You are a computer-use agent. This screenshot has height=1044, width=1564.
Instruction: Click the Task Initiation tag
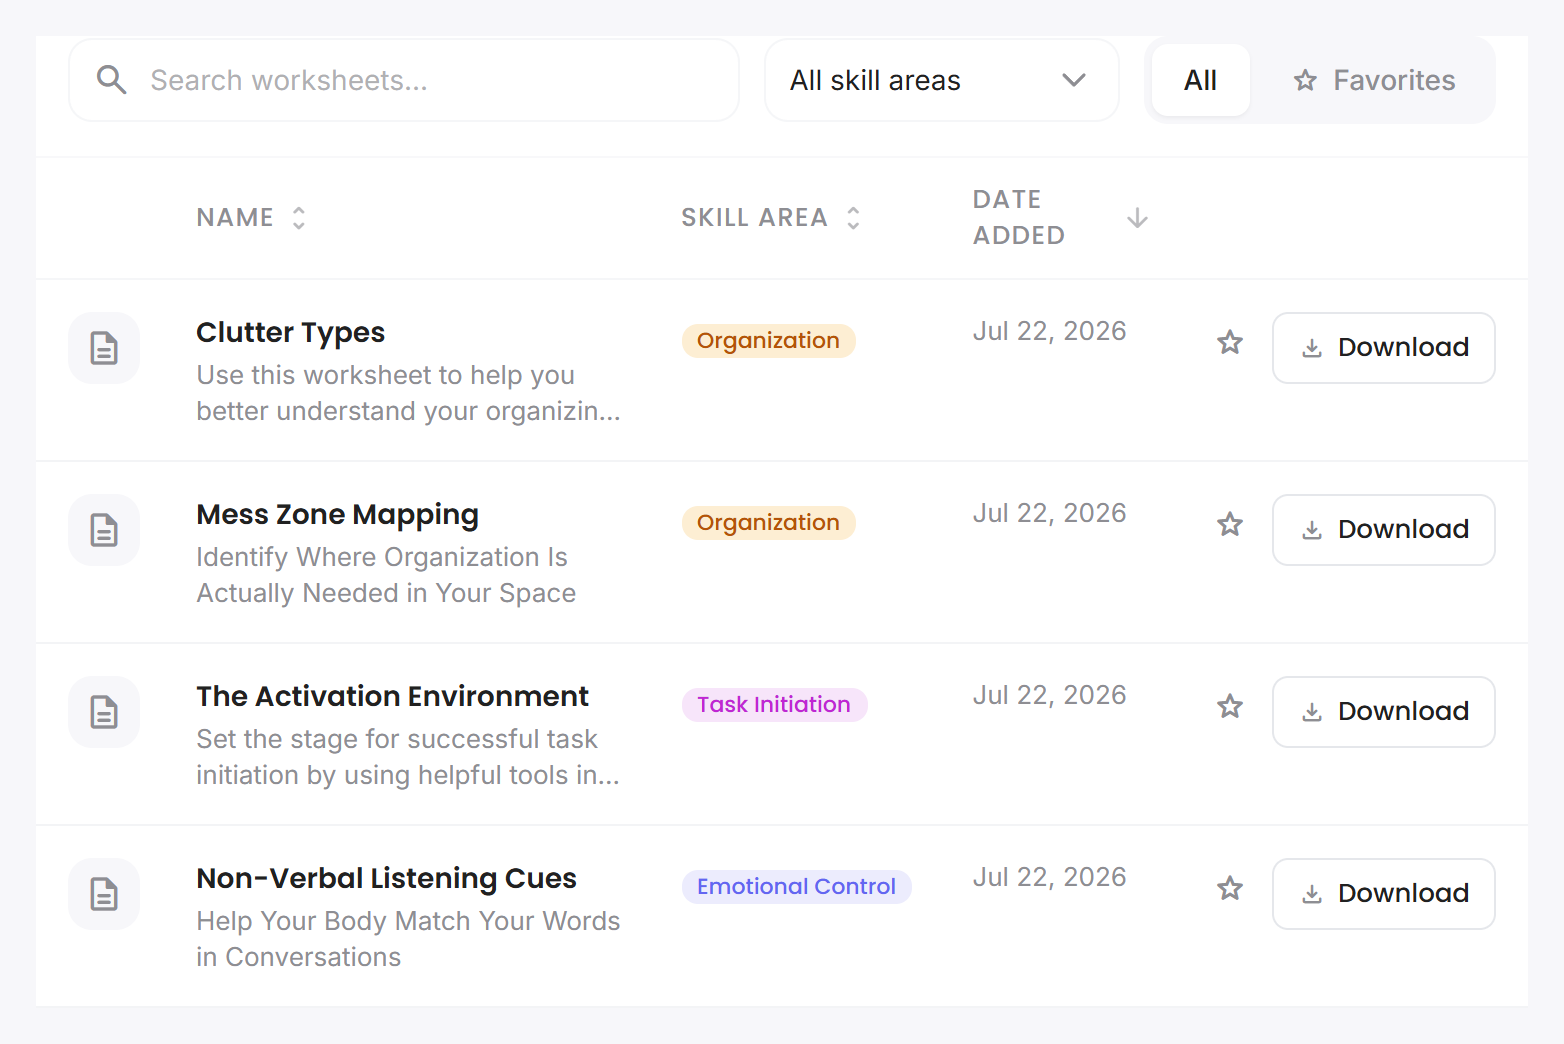[774, 705]
